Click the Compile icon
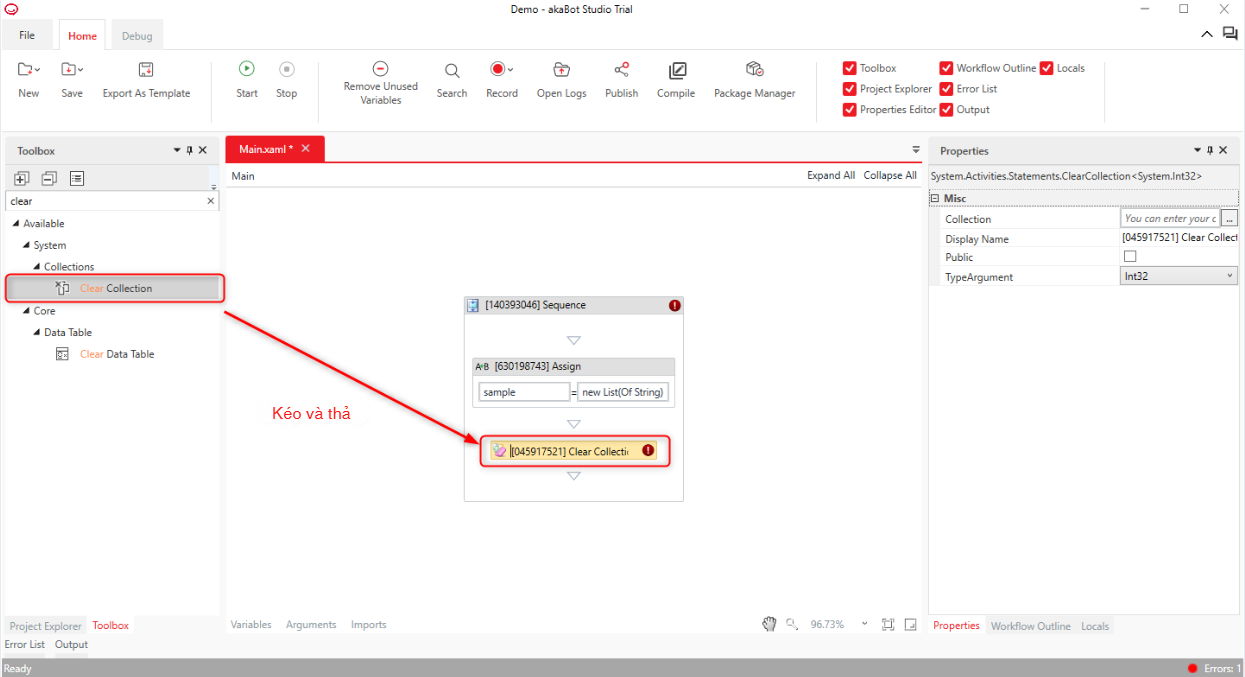Viewport: 1245px width, 677px height. click(677, 70)
